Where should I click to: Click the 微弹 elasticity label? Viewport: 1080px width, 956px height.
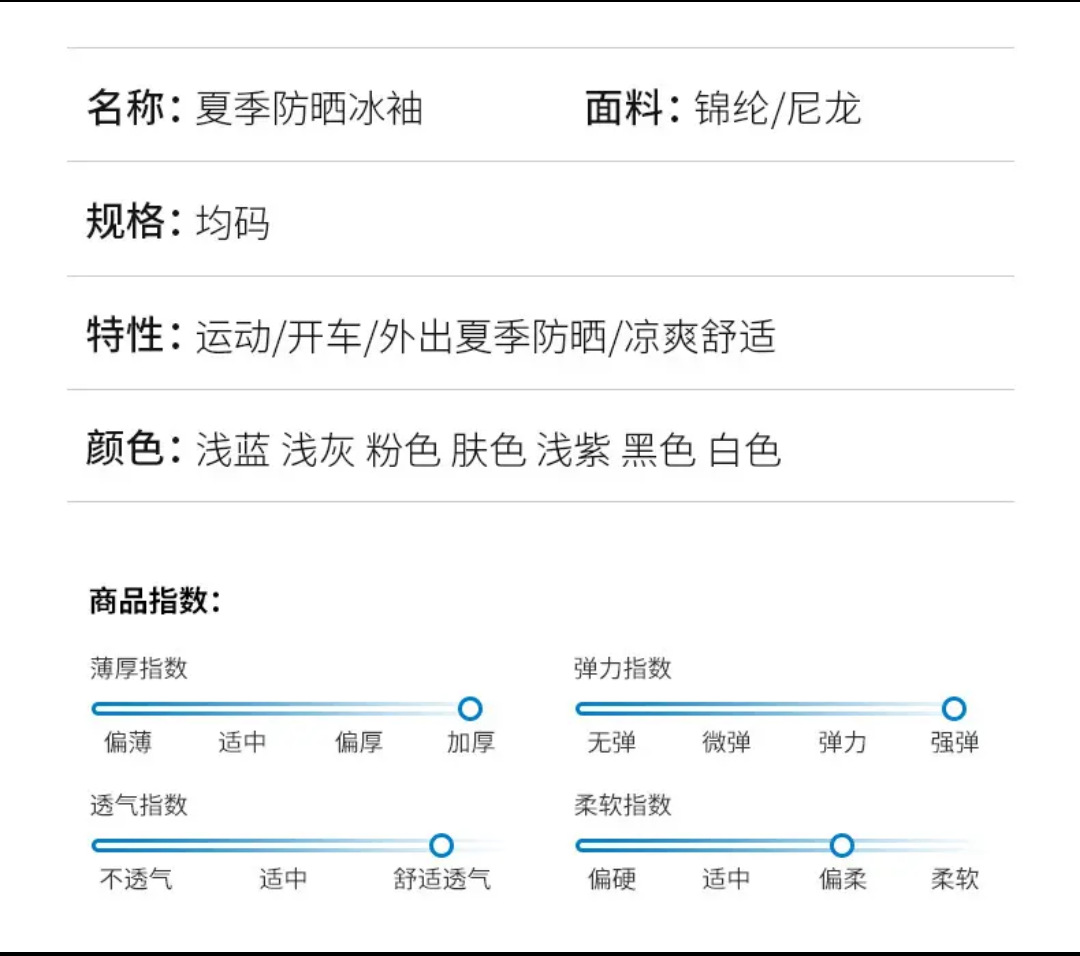pyautogui.click(x=726, y=743)
